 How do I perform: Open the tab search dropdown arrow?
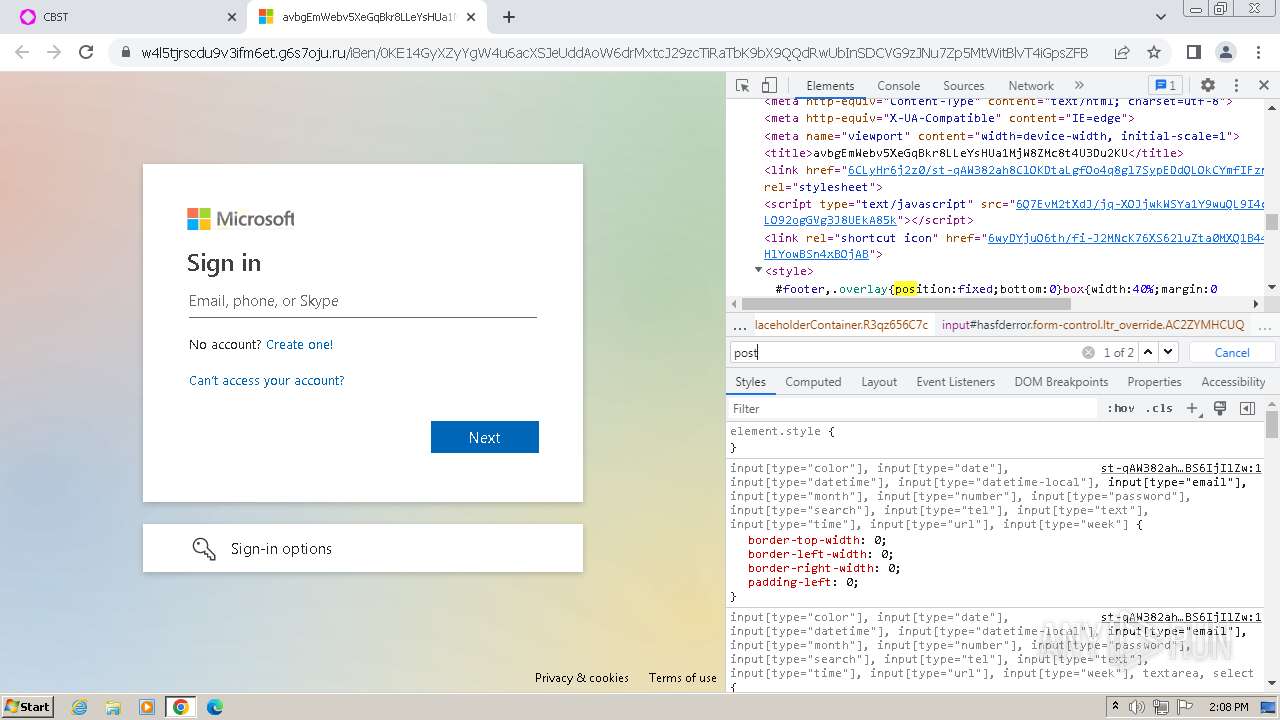1161,17
